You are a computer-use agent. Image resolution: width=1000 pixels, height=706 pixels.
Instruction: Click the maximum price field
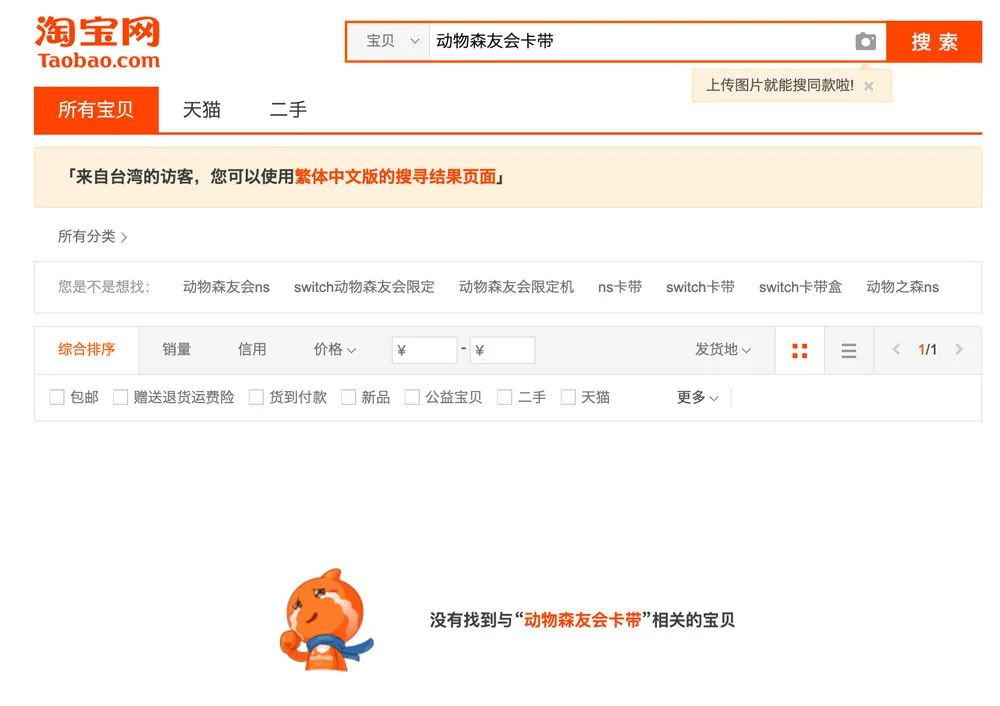click(x=503, y=350)
